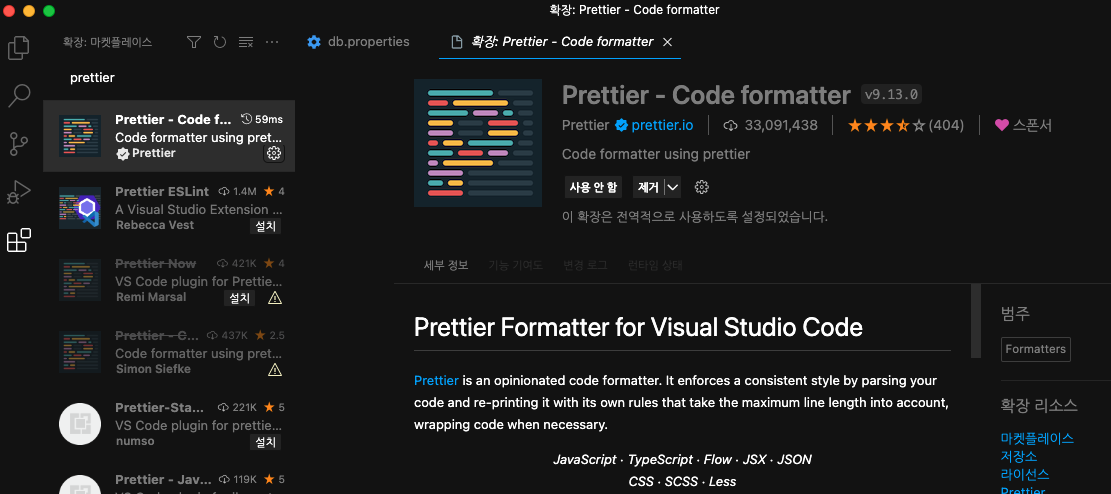Click the gear icon beside the 제거 button
The width and height of the screenshot is (1111, 494).
701,187
